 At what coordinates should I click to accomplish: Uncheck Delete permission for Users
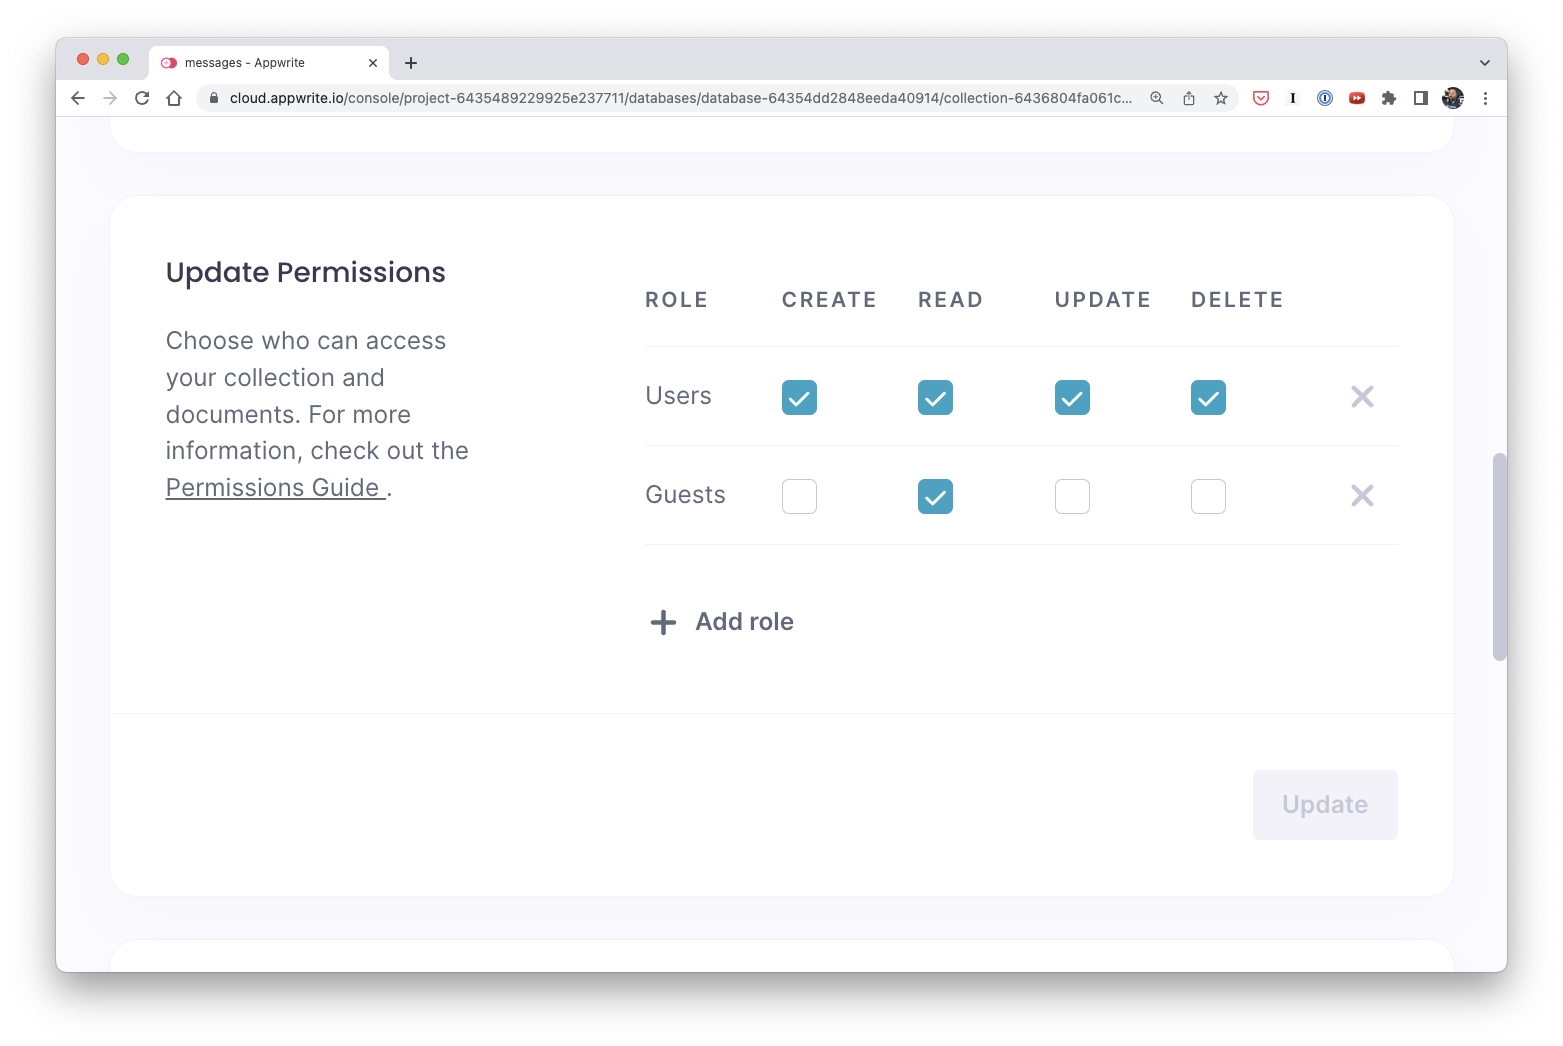point(1208,398)
